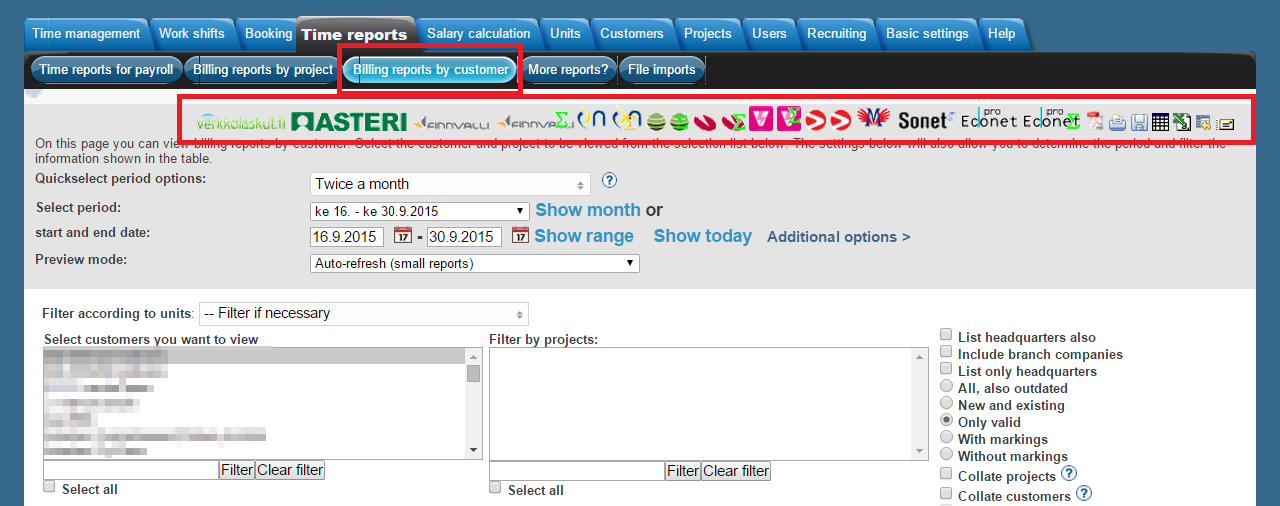Export the report as PDF
Image resolution: width=1280 pixels, height=506 pixels.
coord(1095,122)
